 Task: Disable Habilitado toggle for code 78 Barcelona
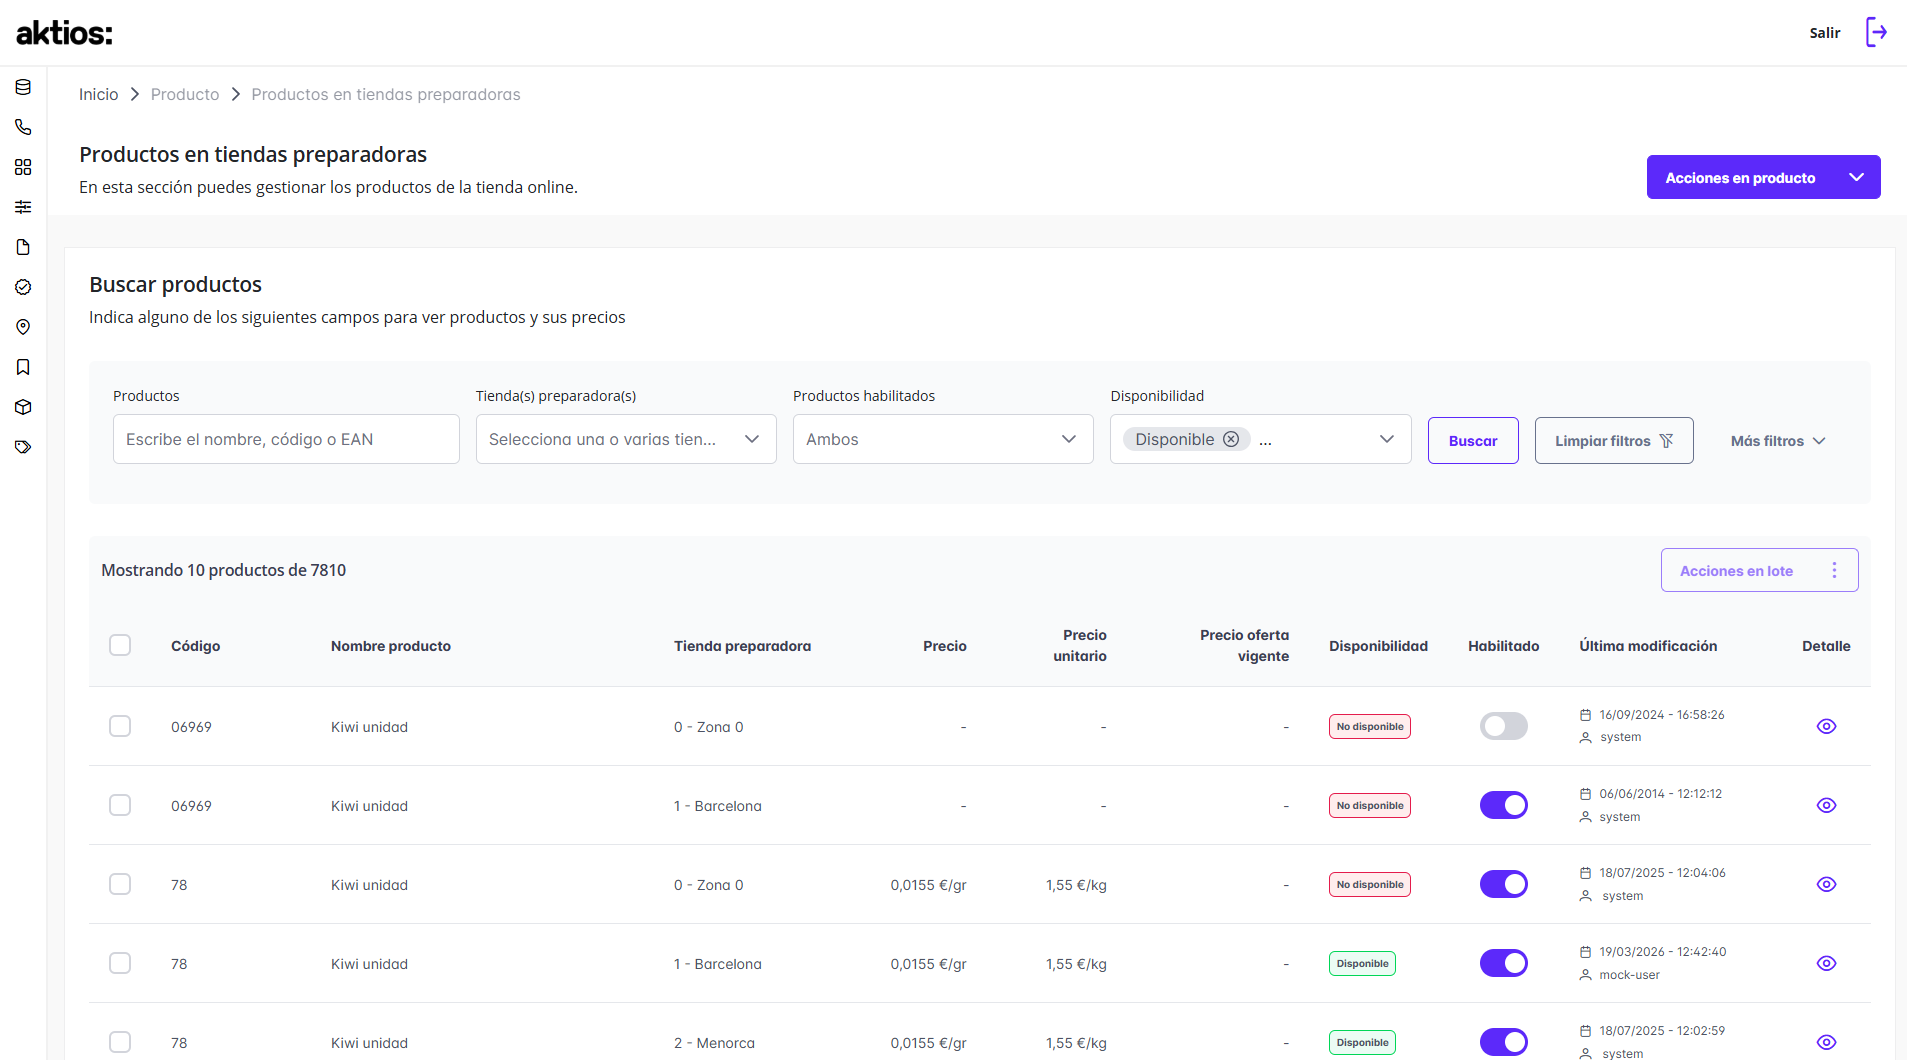(x=1503, y=963)
